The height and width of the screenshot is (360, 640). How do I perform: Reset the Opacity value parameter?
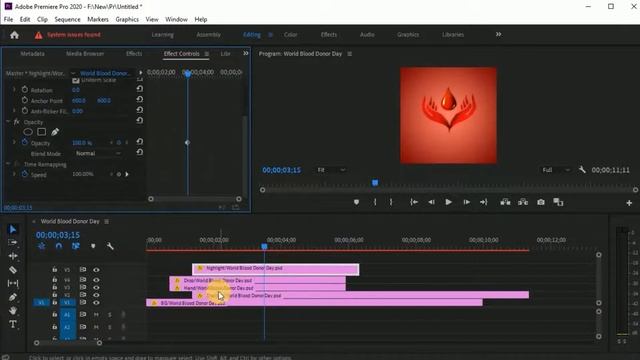click(140, 142)
